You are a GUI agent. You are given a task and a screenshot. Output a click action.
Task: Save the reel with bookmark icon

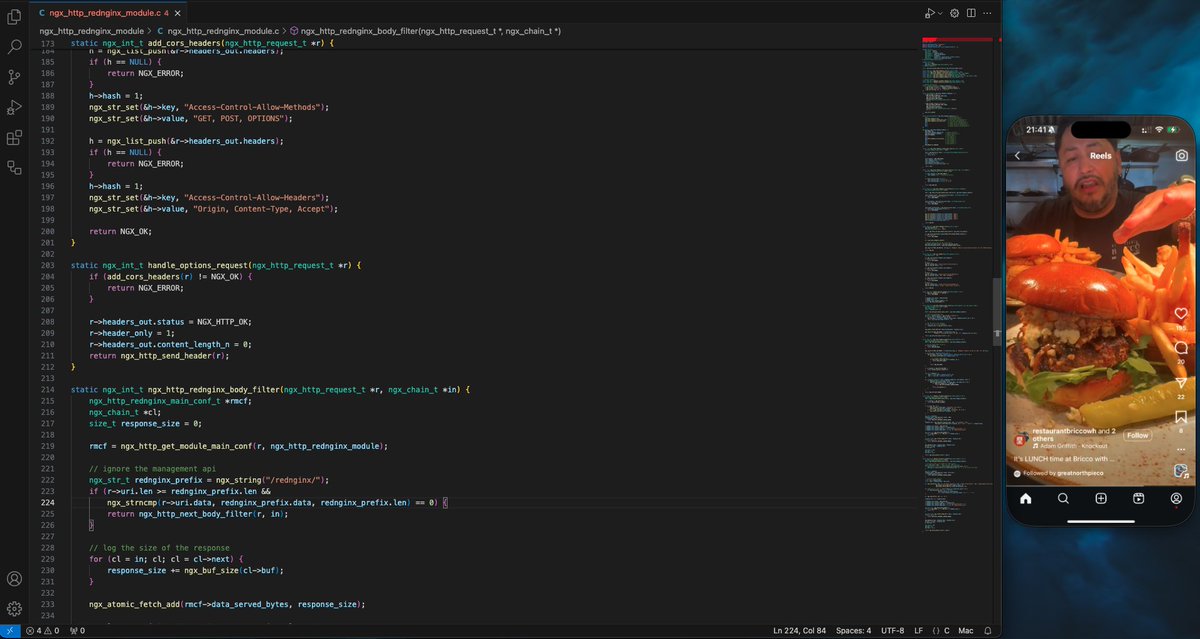(1180, 416)
